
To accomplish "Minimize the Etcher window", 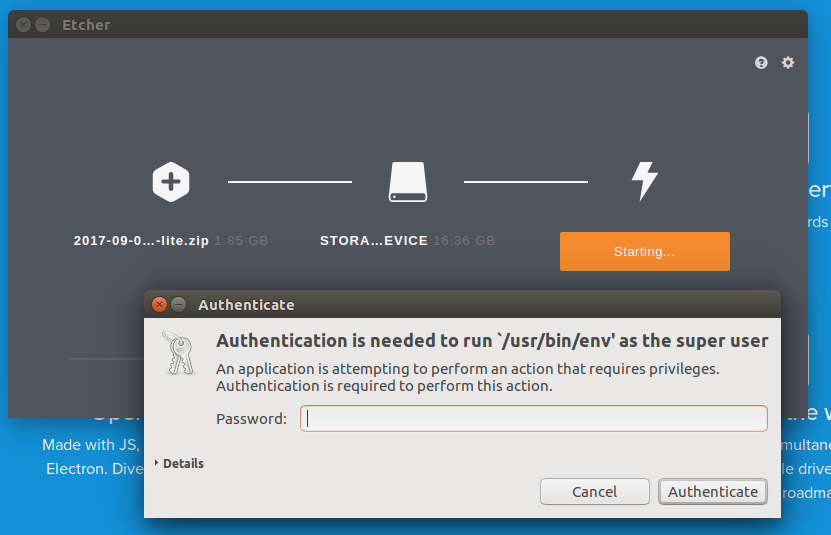I will [x=42, y=25].
